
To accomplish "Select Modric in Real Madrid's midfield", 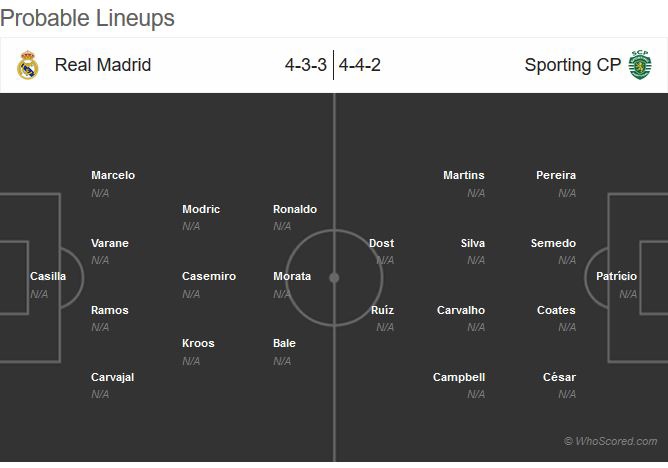I will click(x=201, y=209).
